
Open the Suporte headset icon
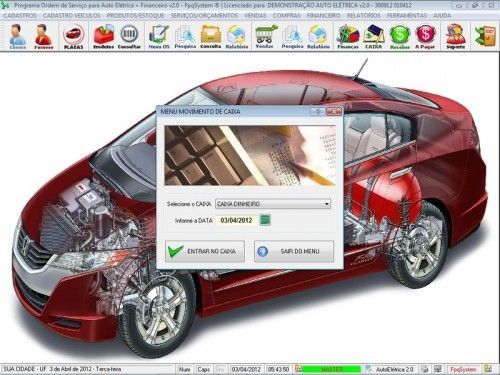coord(455,37)
